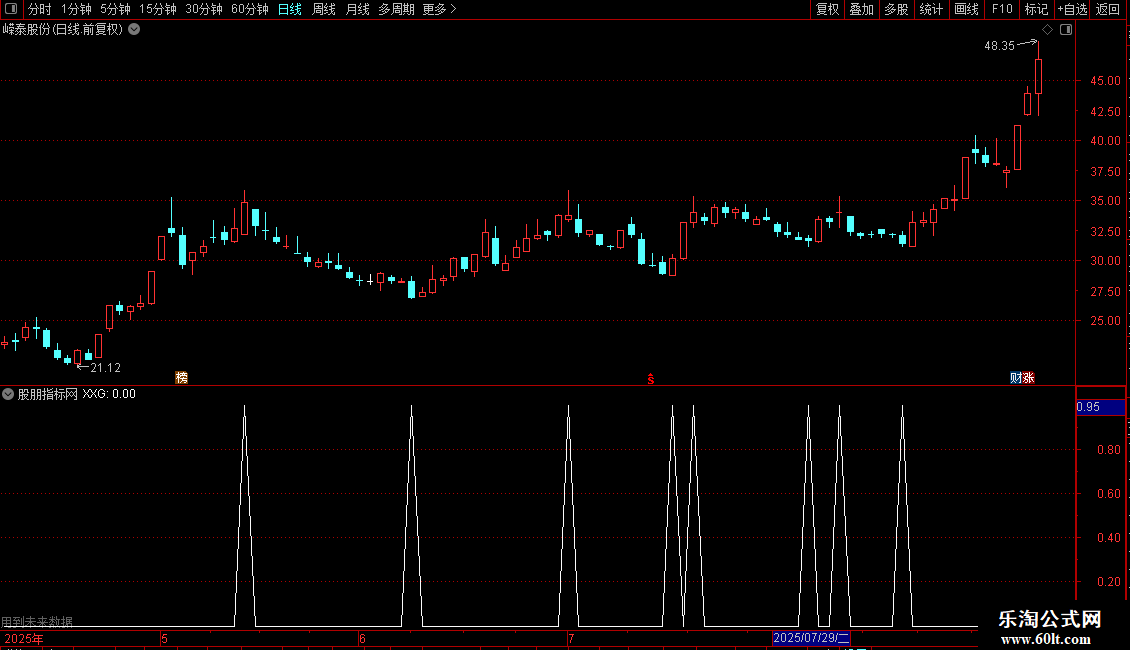1130x650 pixels.
Task: Open F10 company information
Action: [1002, 9]
